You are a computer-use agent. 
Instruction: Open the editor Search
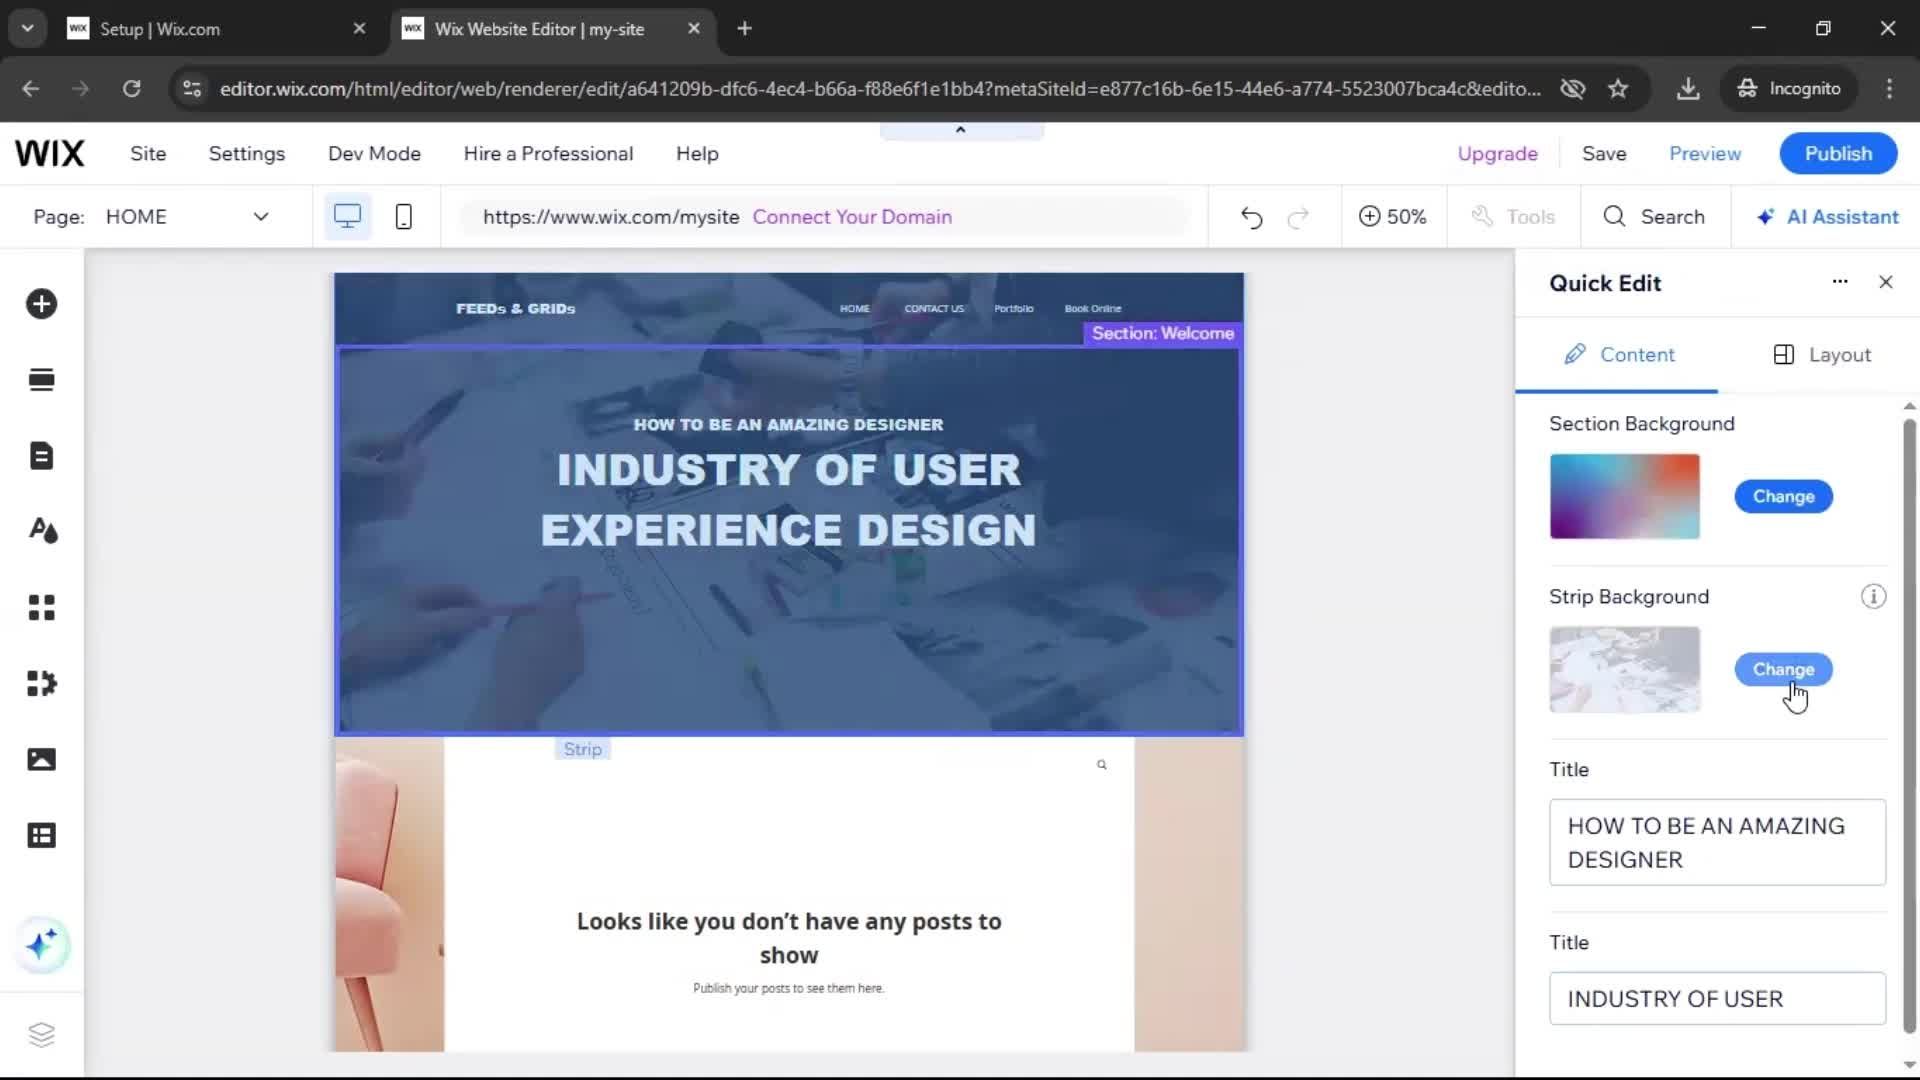coord(1654,217)
